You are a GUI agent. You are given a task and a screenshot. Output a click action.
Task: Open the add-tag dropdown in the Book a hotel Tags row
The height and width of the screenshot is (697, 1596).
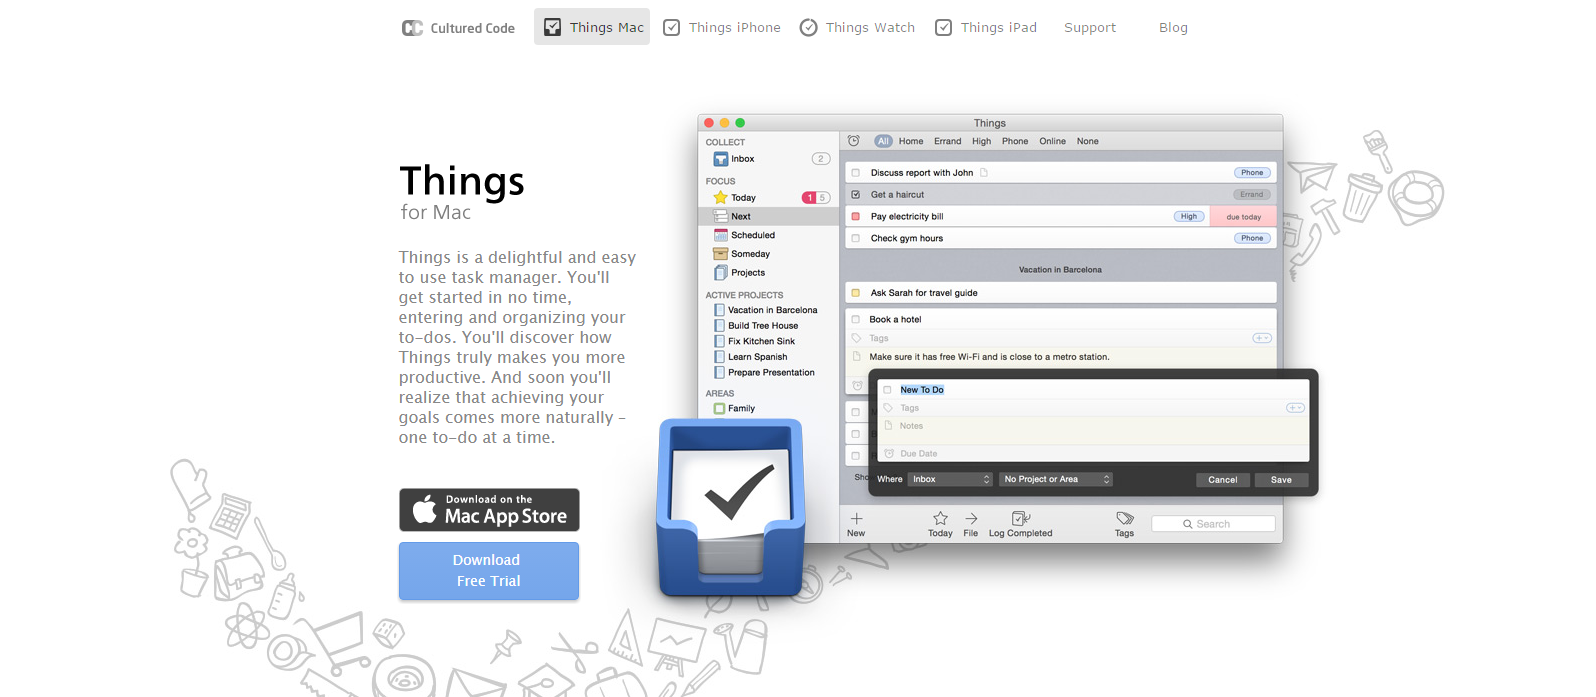[x=1262, y=338]
